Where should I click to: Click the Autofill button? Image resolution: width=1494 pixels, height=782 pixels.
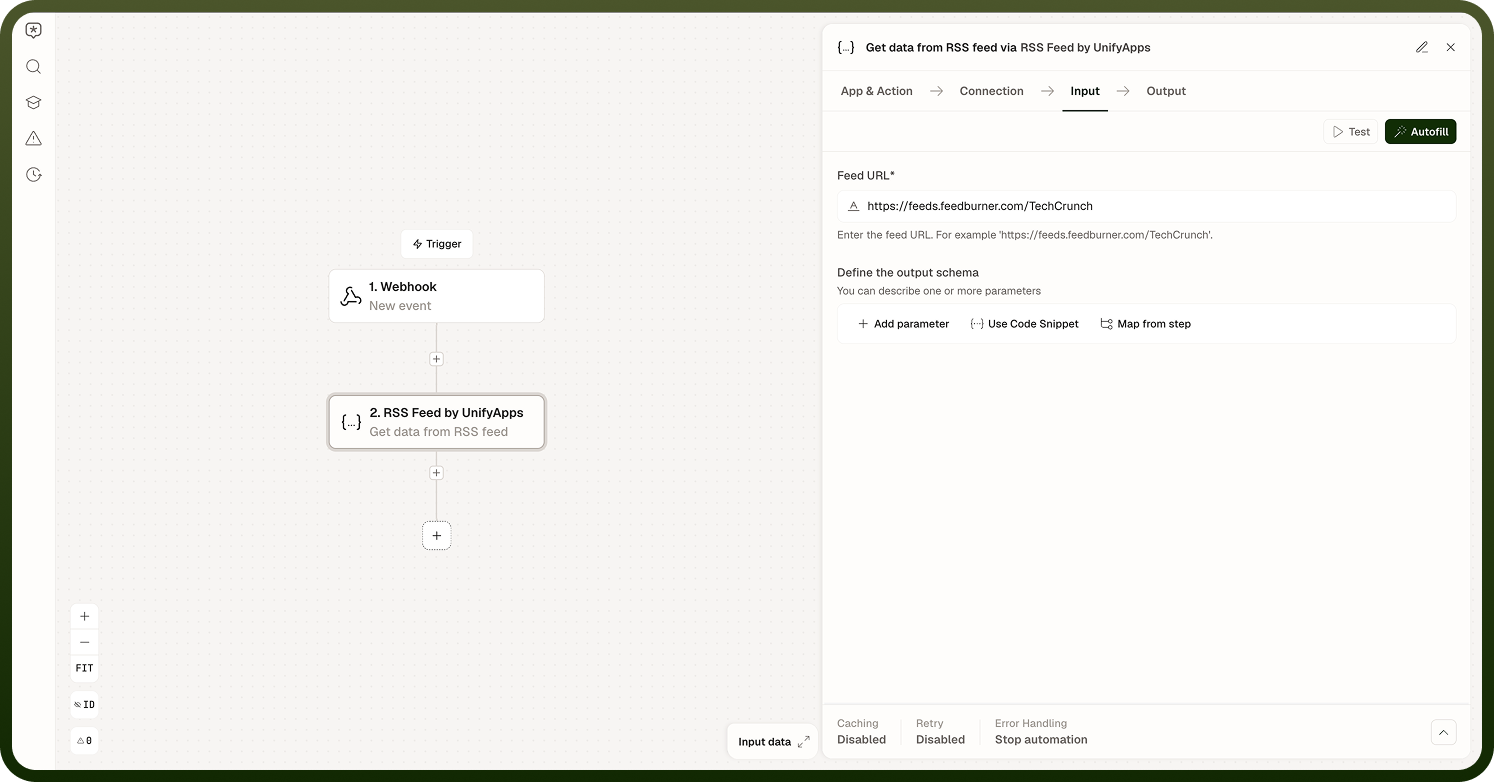pos(1420,132)
